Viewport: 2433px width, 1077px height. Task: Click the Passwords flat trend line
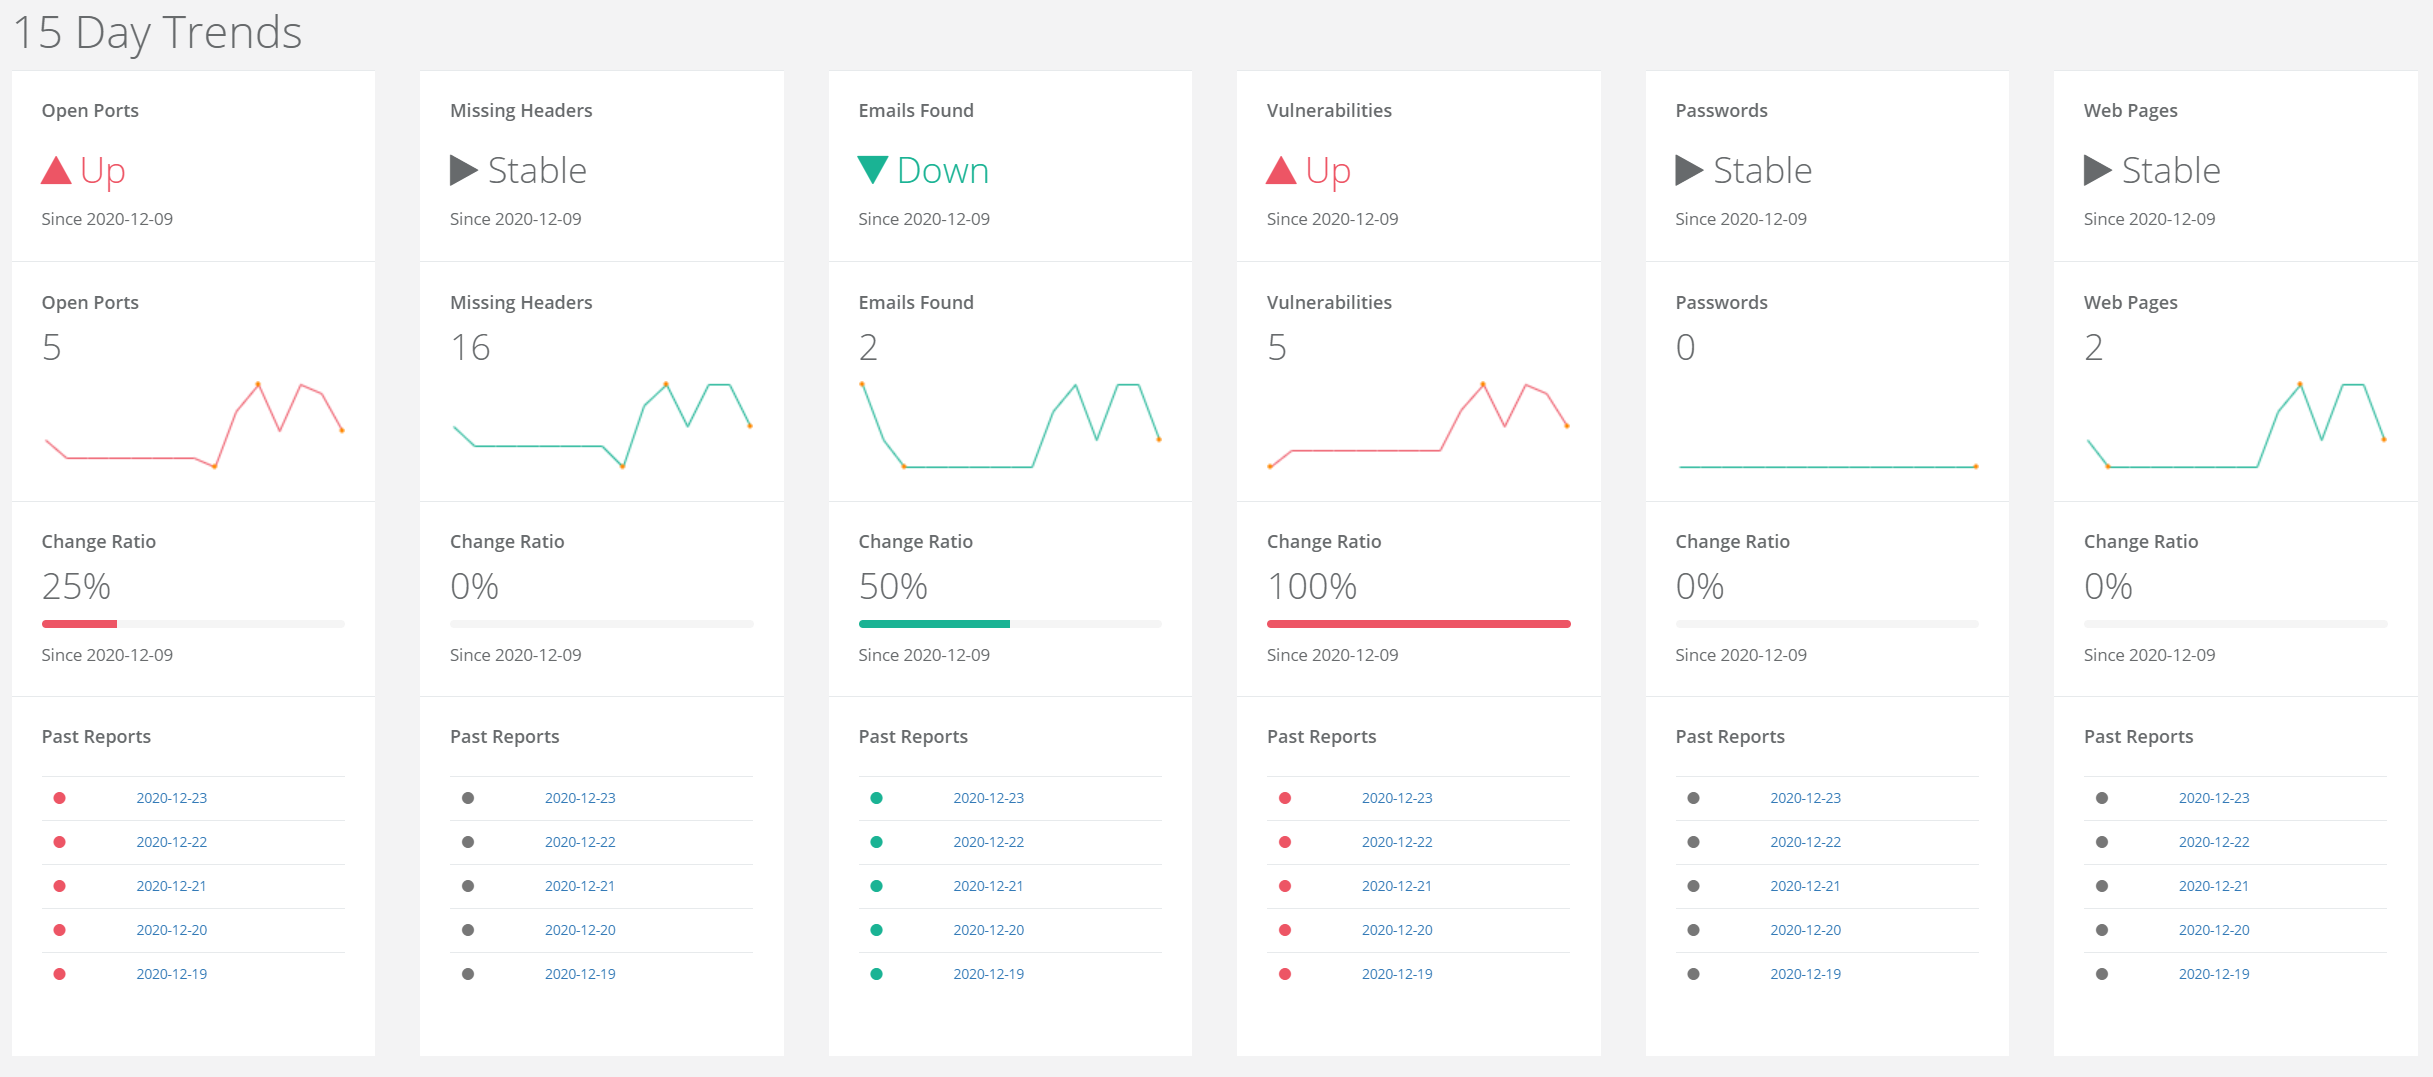click(1827, 466)
